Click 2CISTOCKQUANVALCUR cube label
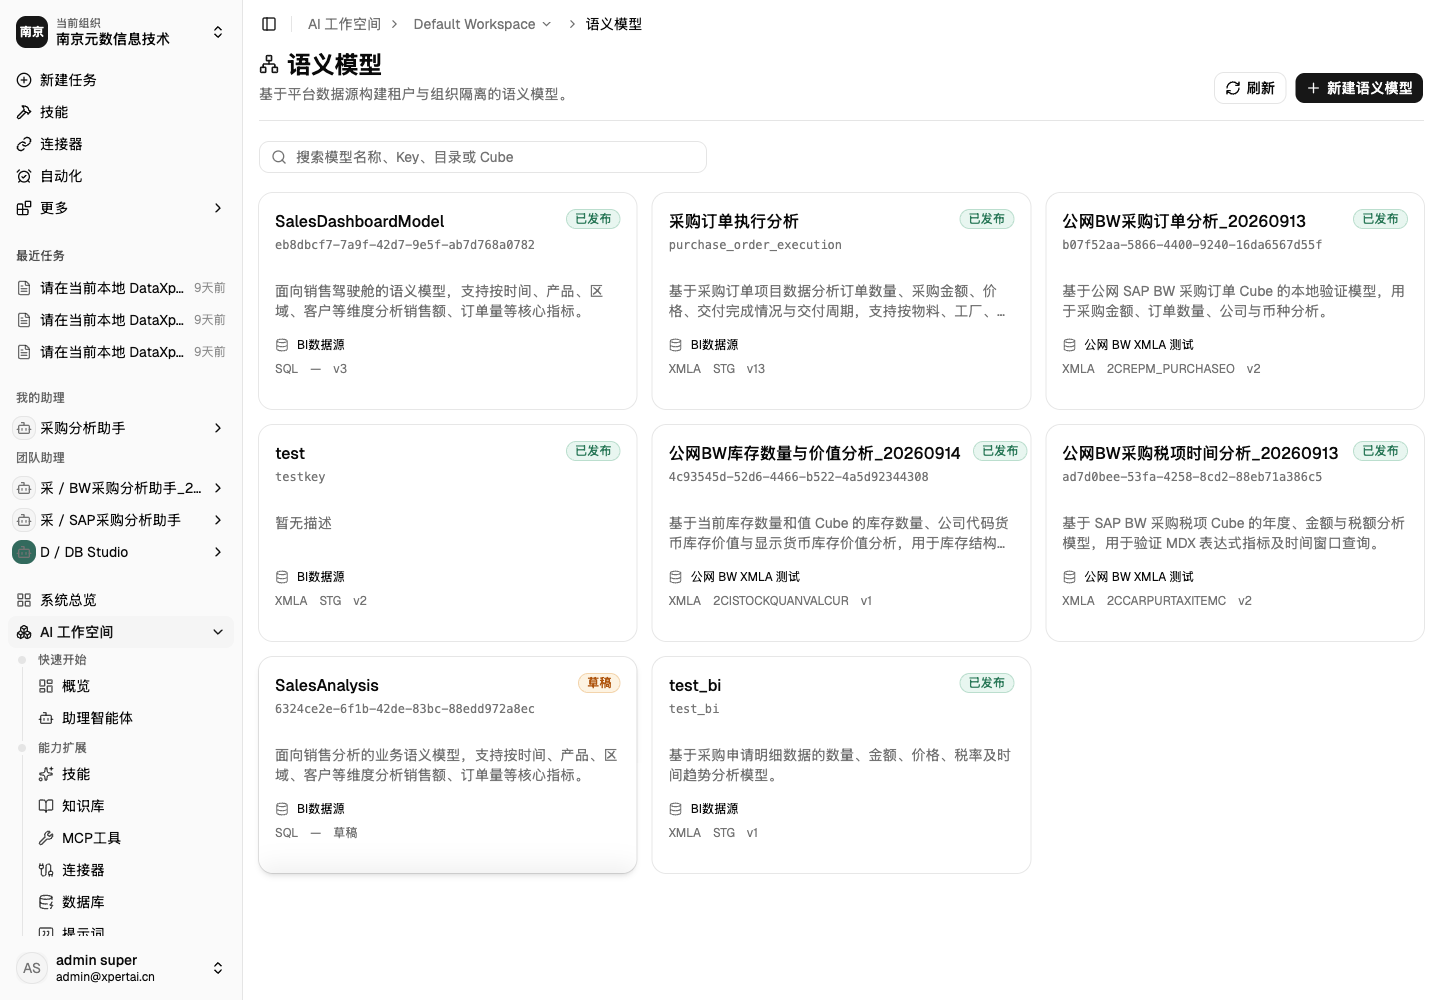The image size is (1440, 1000). [x=780, y=601]
